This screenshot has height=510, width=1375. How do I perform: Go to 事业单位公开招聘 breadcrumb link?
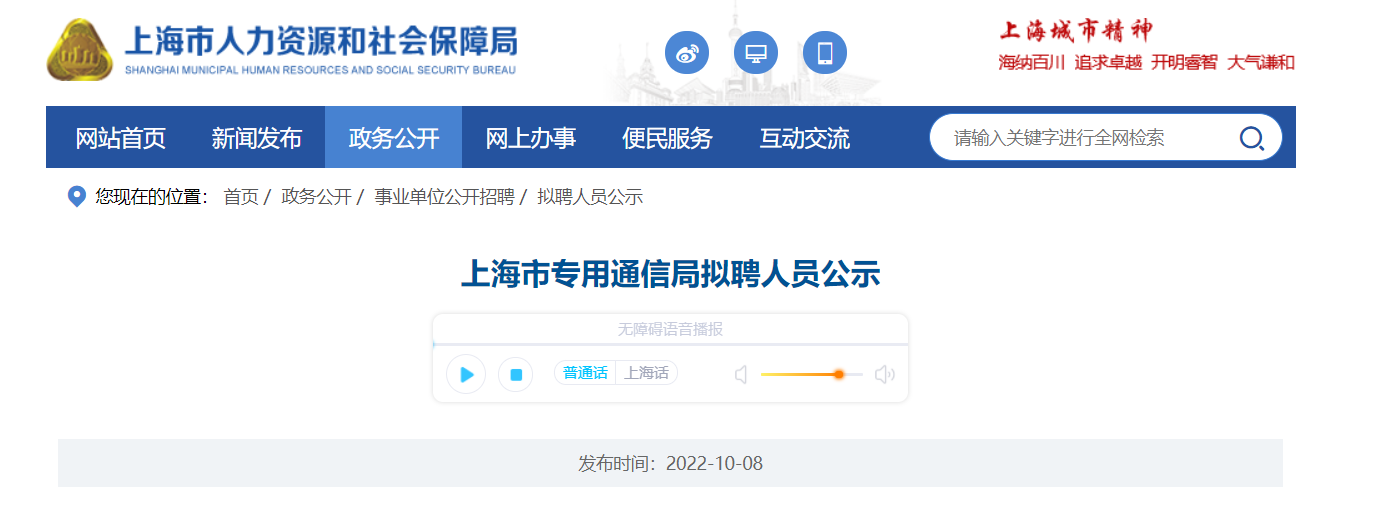[444, 197]
